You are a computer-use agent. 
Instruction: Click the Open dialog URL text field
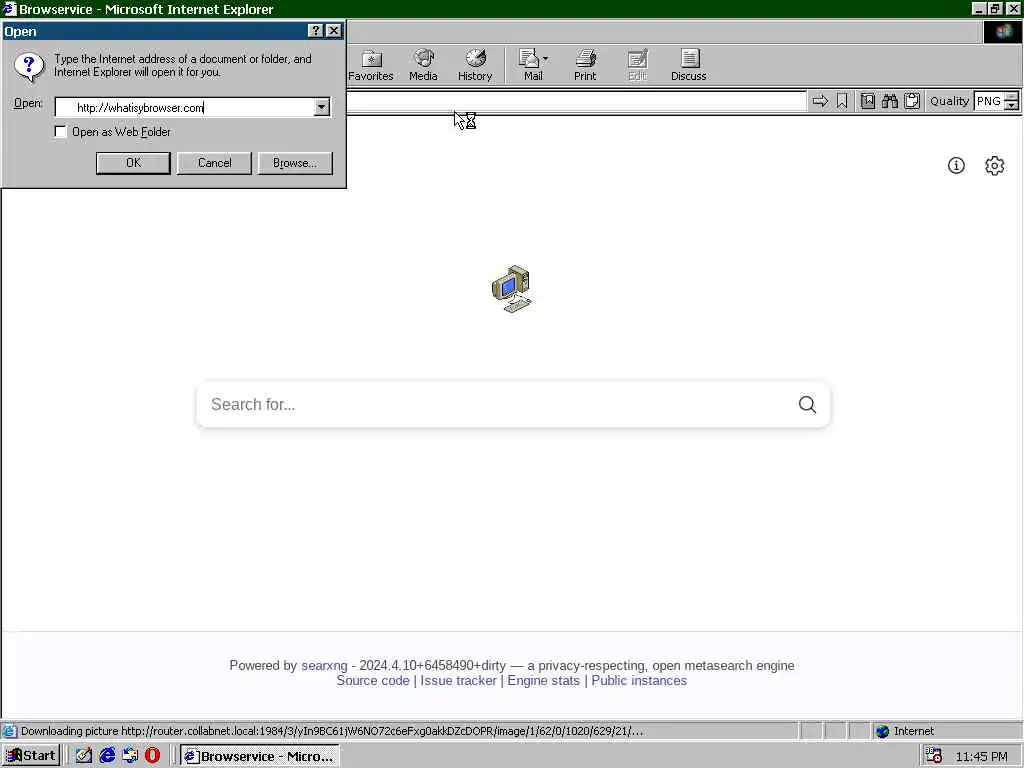185,107
